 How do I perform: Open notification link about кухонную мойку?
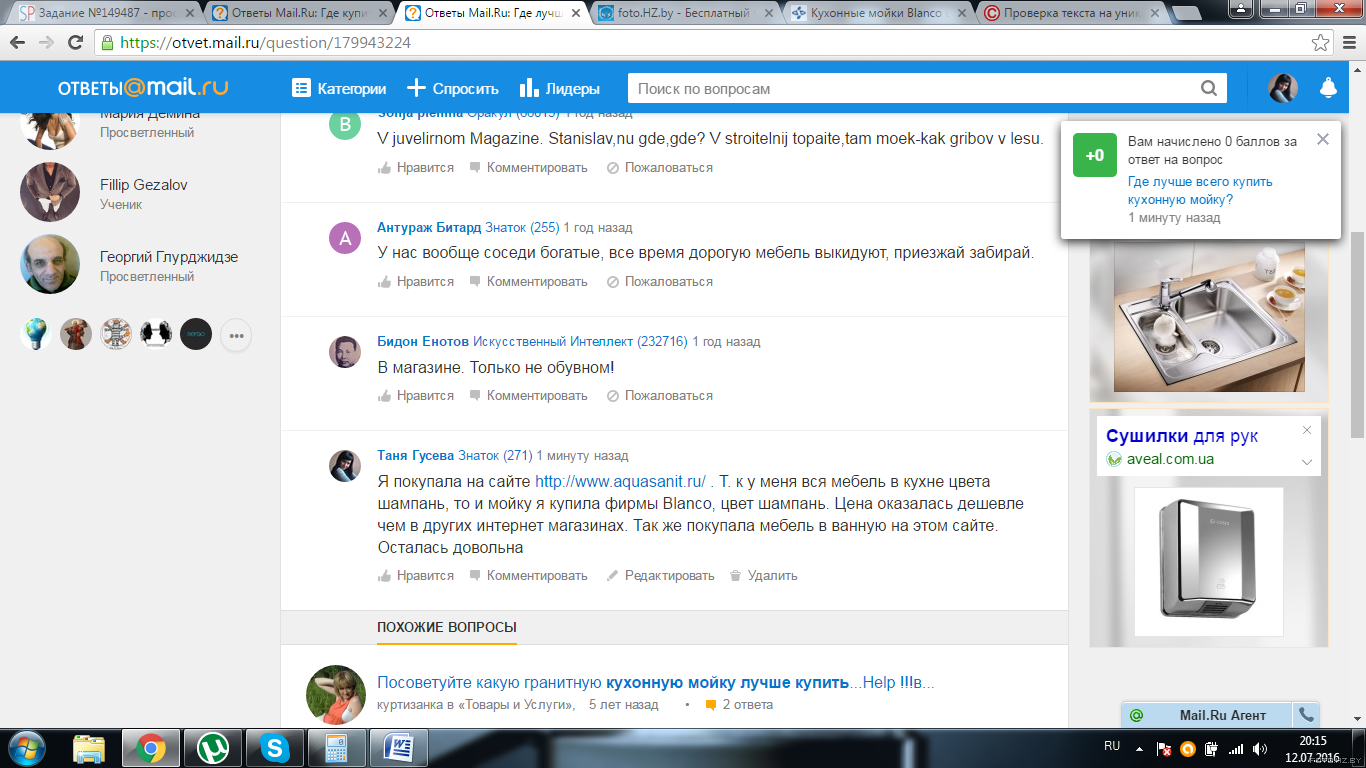[1200, 191]
